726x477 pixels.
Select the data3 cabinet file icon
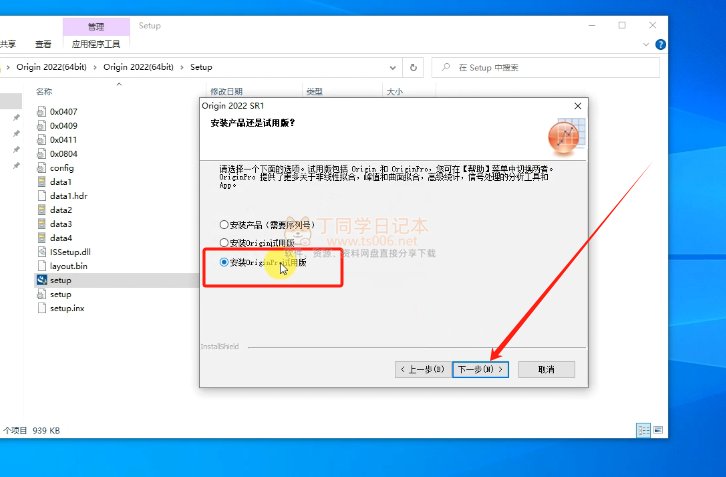coord(42,224)
